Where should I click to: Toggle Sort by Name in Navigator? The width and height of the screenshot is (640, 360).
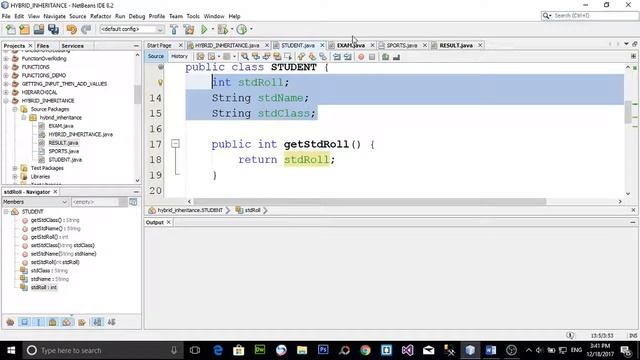(97, 322)
